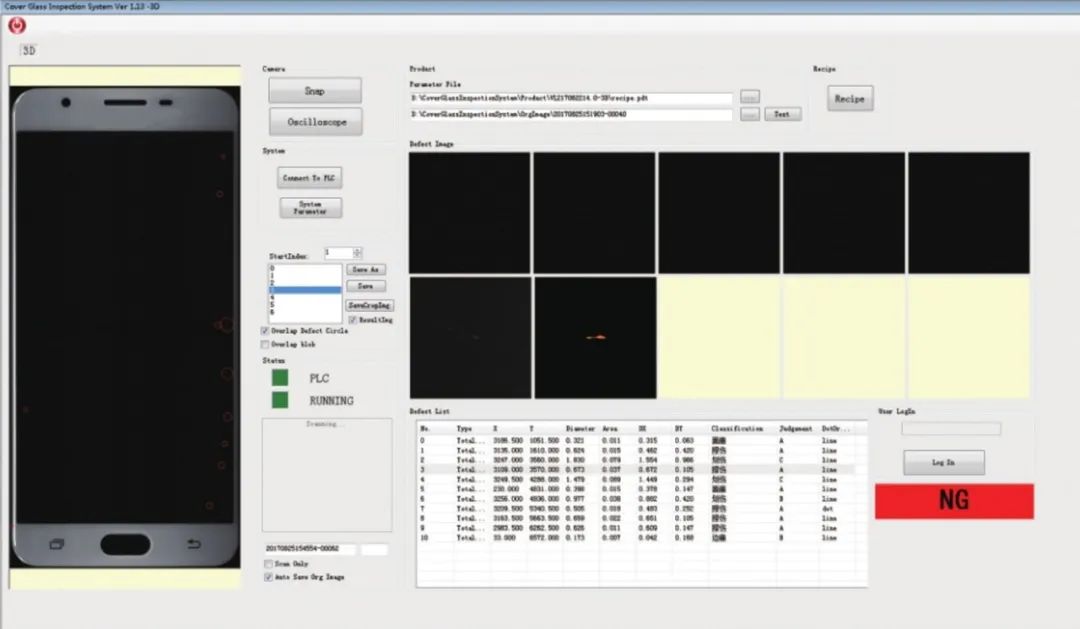1080x629 pixels.
Task: Switch to the 3D tab
Action: [x=29, y=50]
